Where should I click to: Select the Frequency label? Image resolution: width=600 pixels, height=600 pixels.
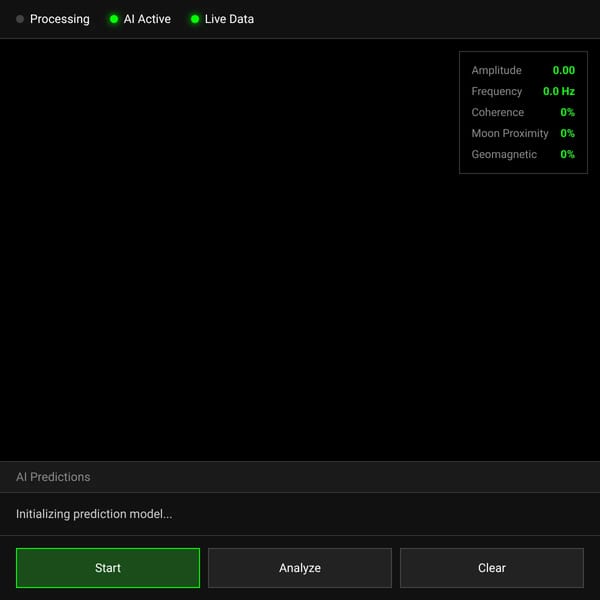497,91
